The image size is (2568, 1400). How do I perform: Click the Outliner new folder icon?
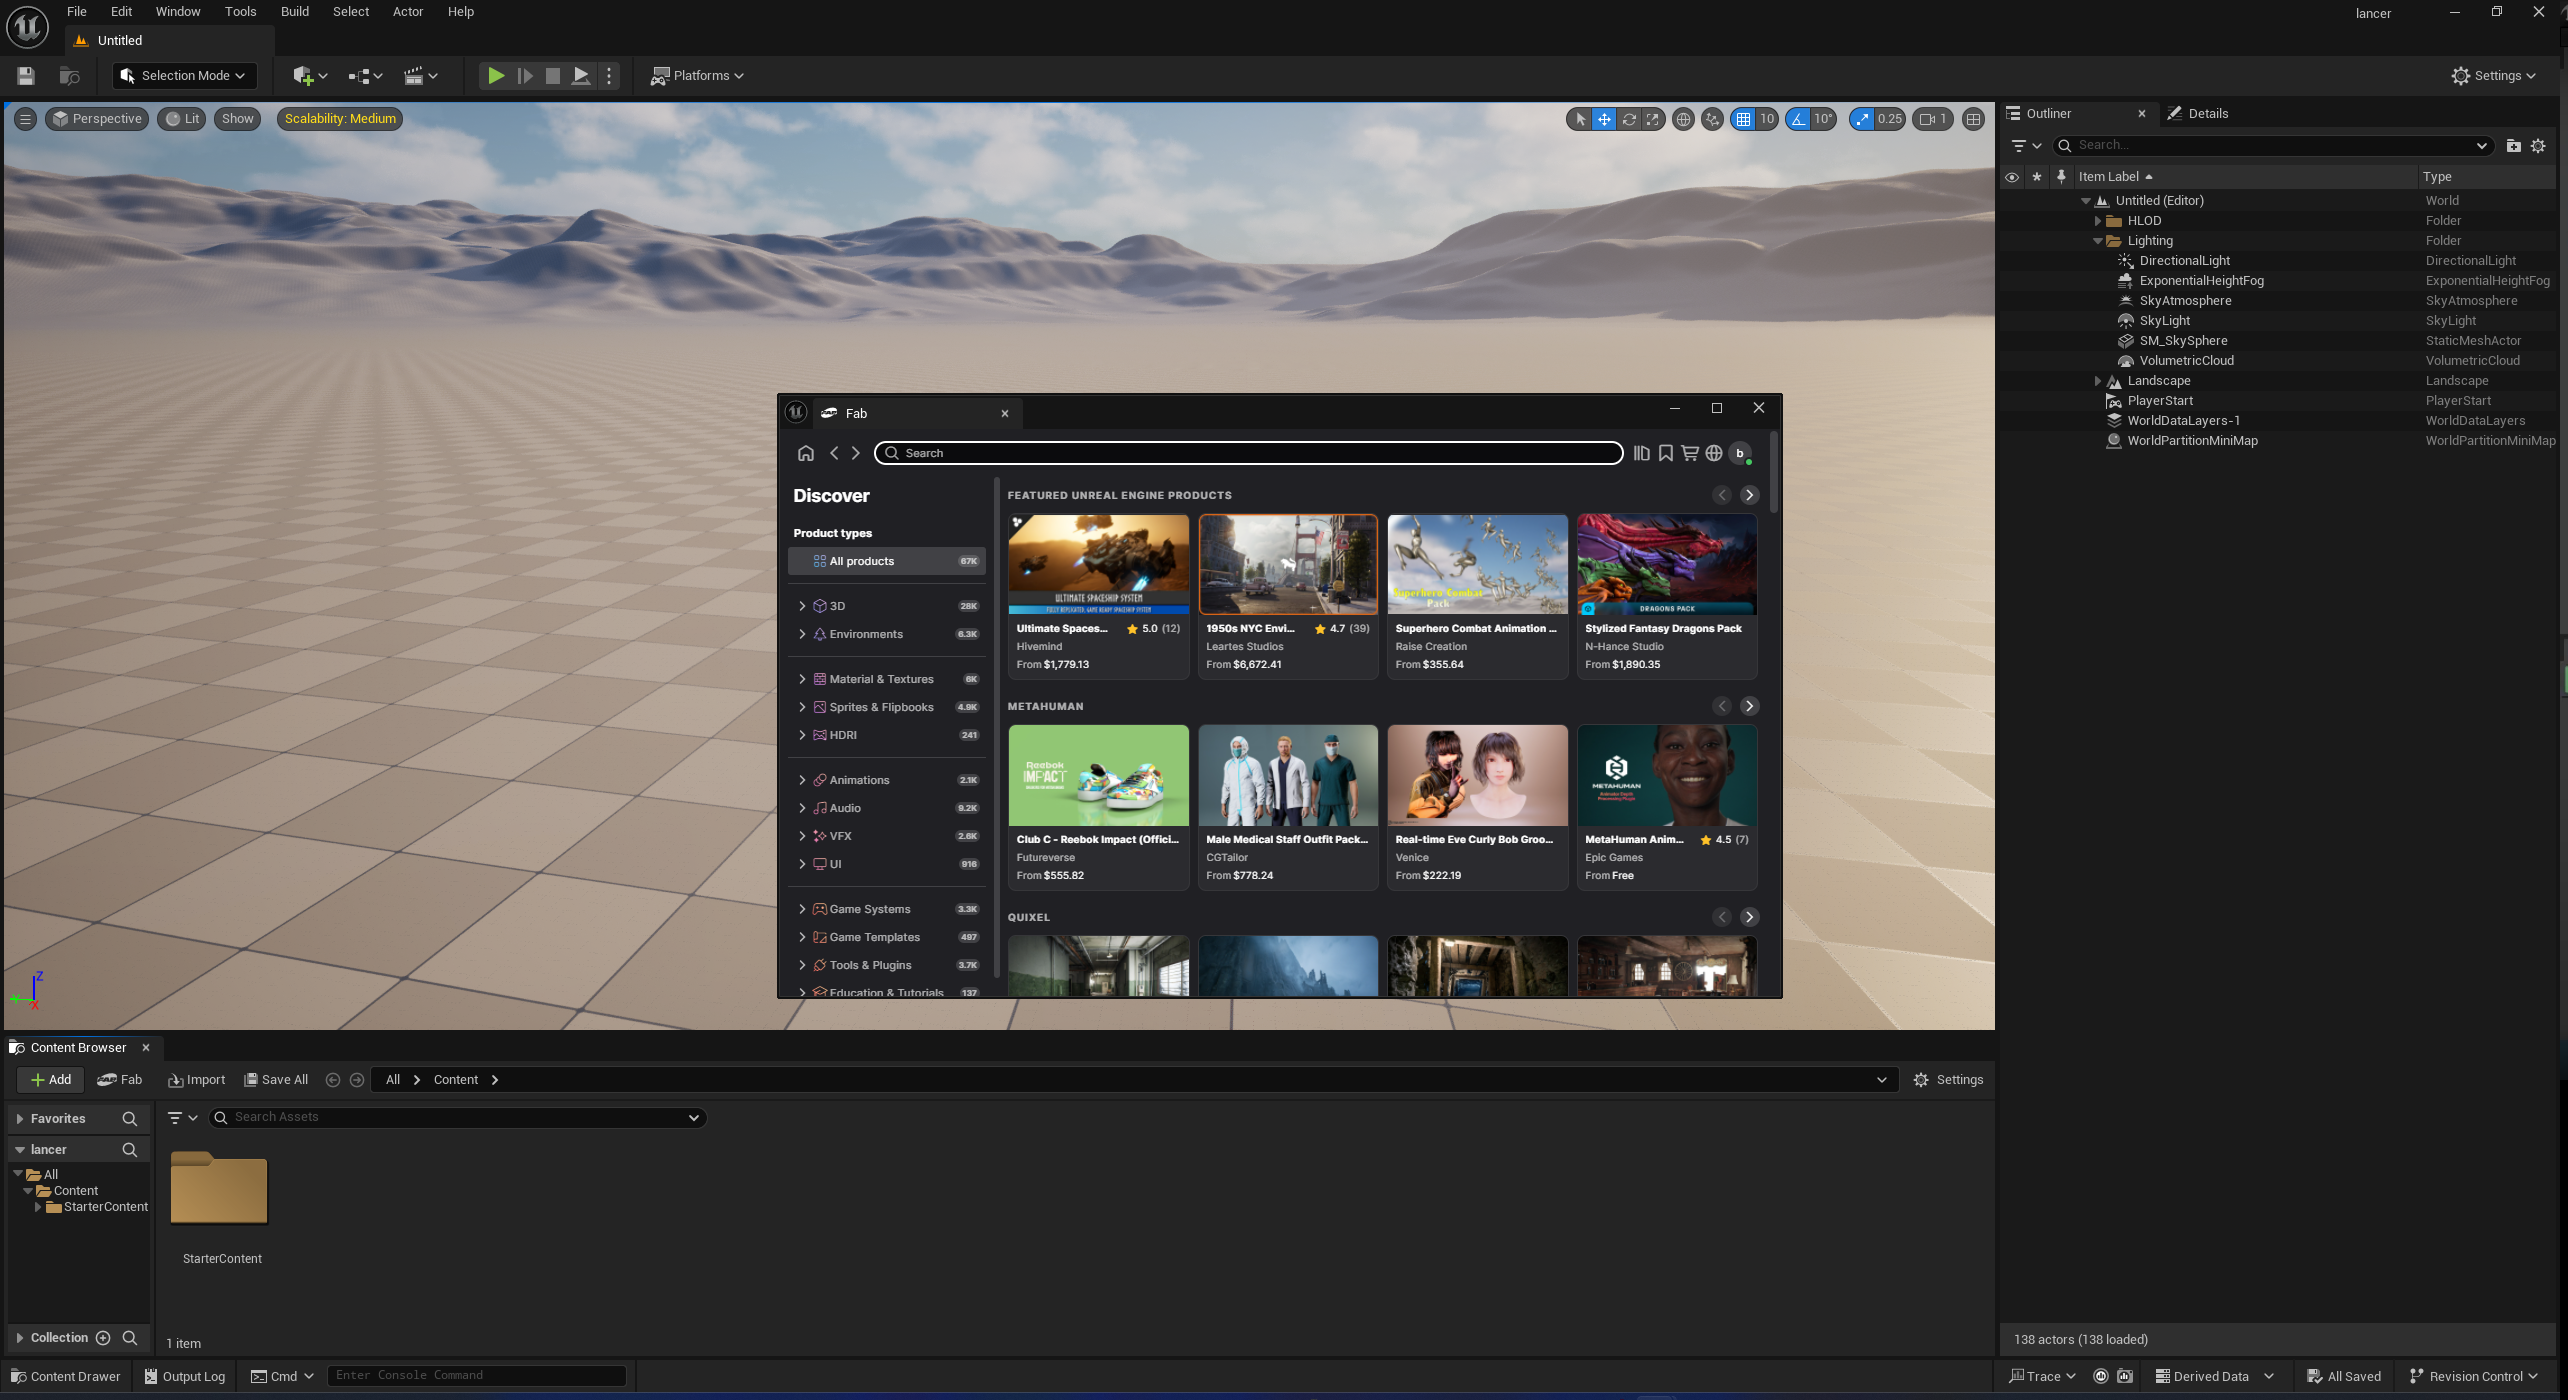click(x=2513, y=146)
